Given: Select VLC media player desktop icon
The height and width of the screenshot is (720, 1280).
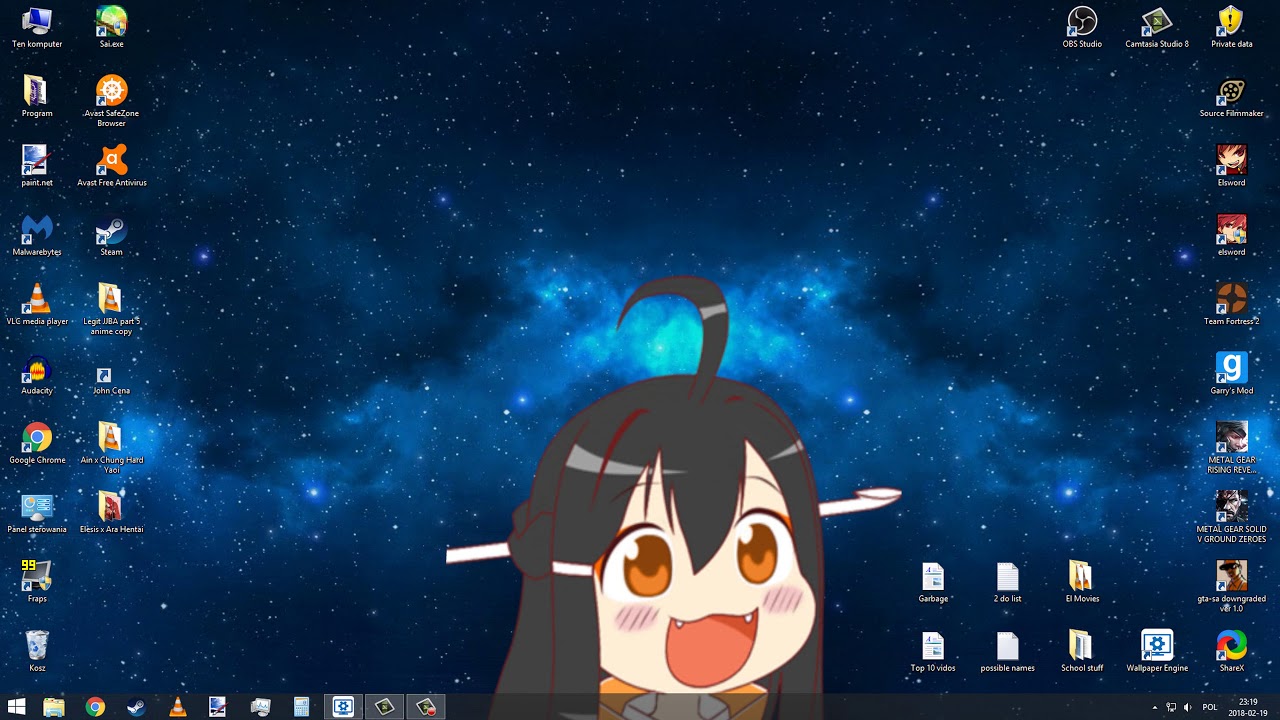Looking at the screenshot, I should tap(37, 305).
